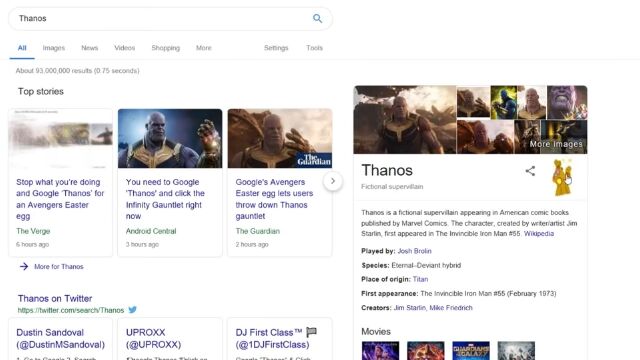This screenshot has width=640, height=360.
Task: Click the Jim Starlin creator link
Action: (409, 308)
